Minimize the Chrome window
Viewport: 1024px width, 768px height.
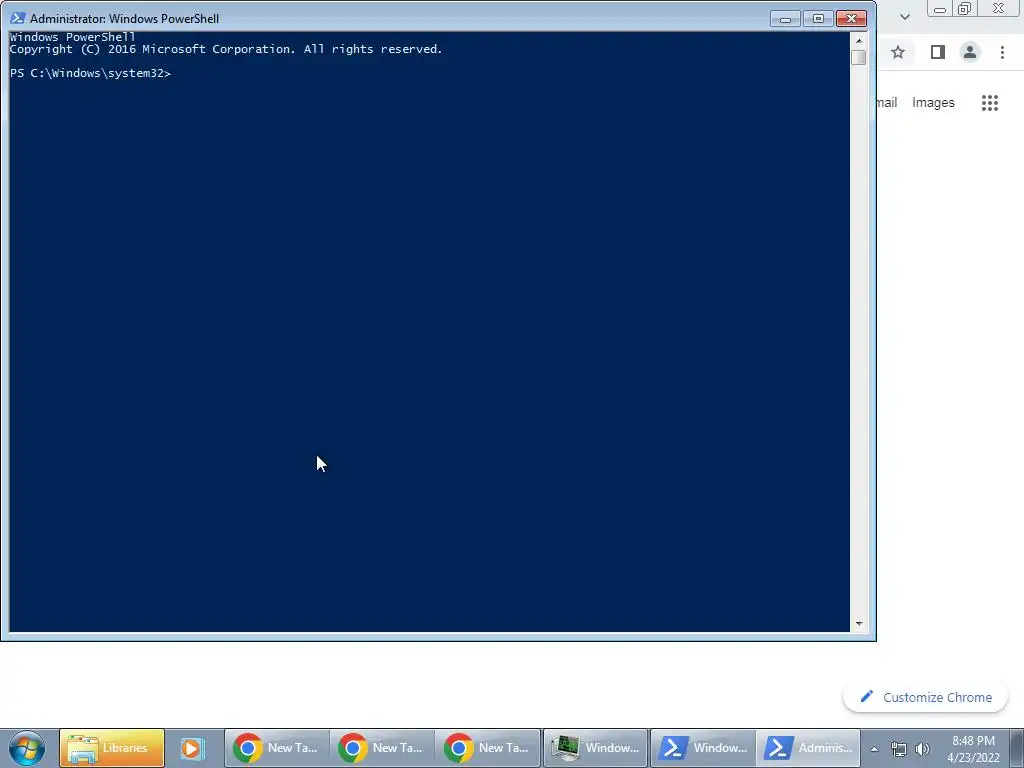coord(940,9)
